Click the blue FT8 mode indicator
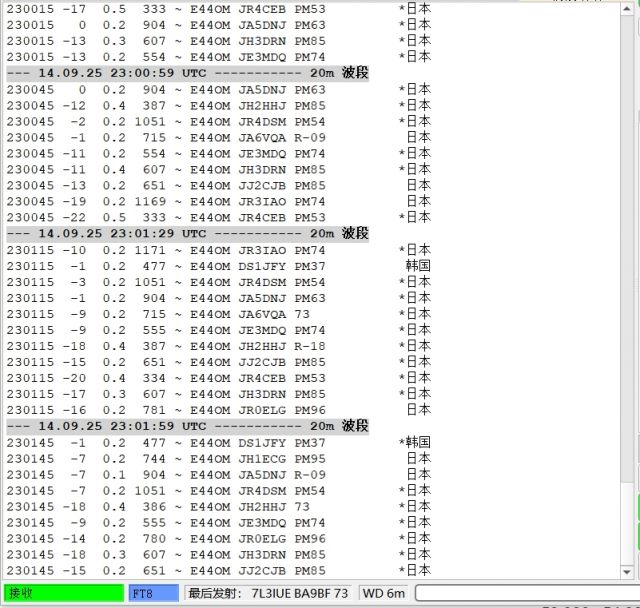The width and height of the screenshot is (640, 608). pyautogui.click(x=153, y=593)
